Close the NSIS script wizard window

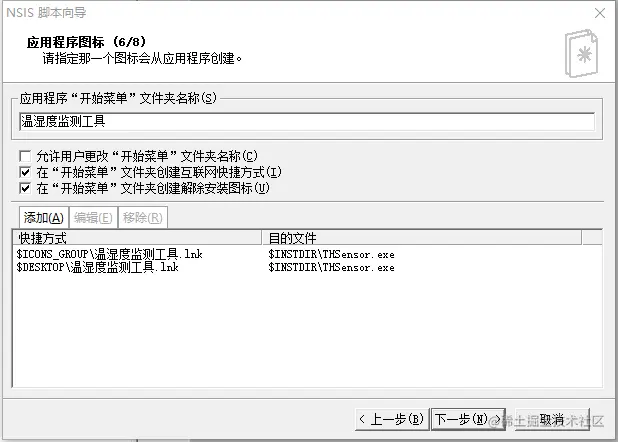coord(600,13)
